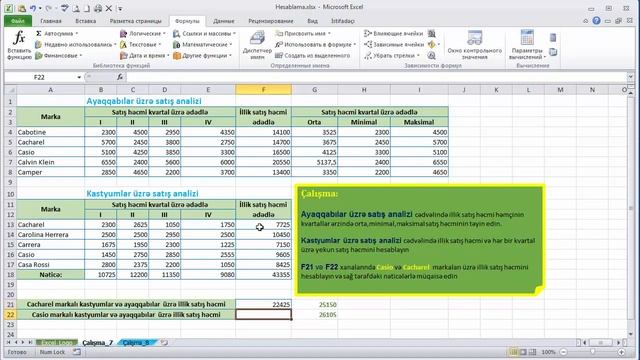This screenshot has width=640, height=360.
Task: Click Create from Selection (Создать из выделенного)
Action: 313,56
